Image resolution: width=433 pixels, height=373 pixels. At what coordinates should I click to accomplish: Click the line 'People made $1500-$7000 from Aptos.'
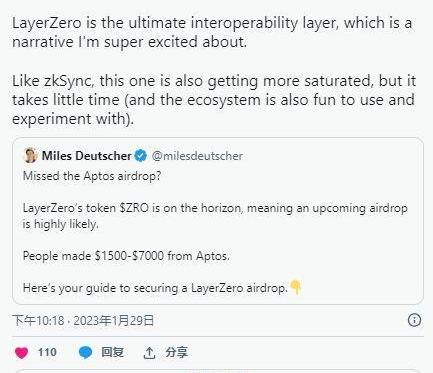126,256
